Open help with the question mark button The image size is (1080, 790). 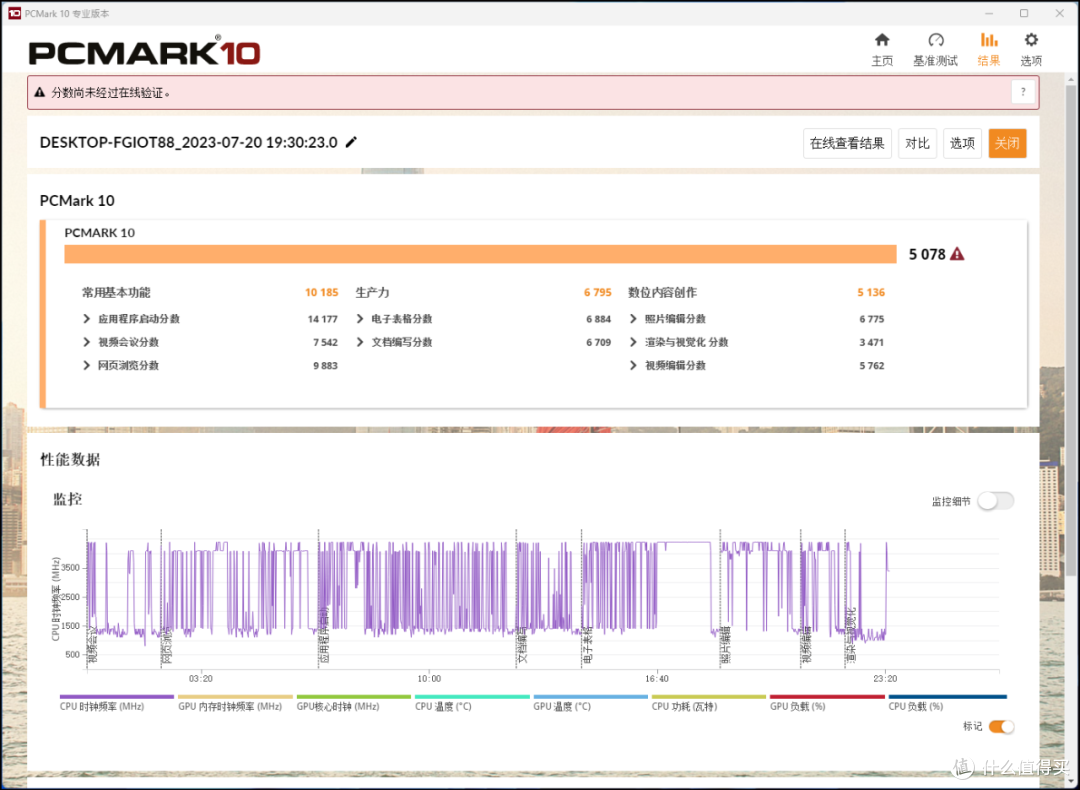1023,92
